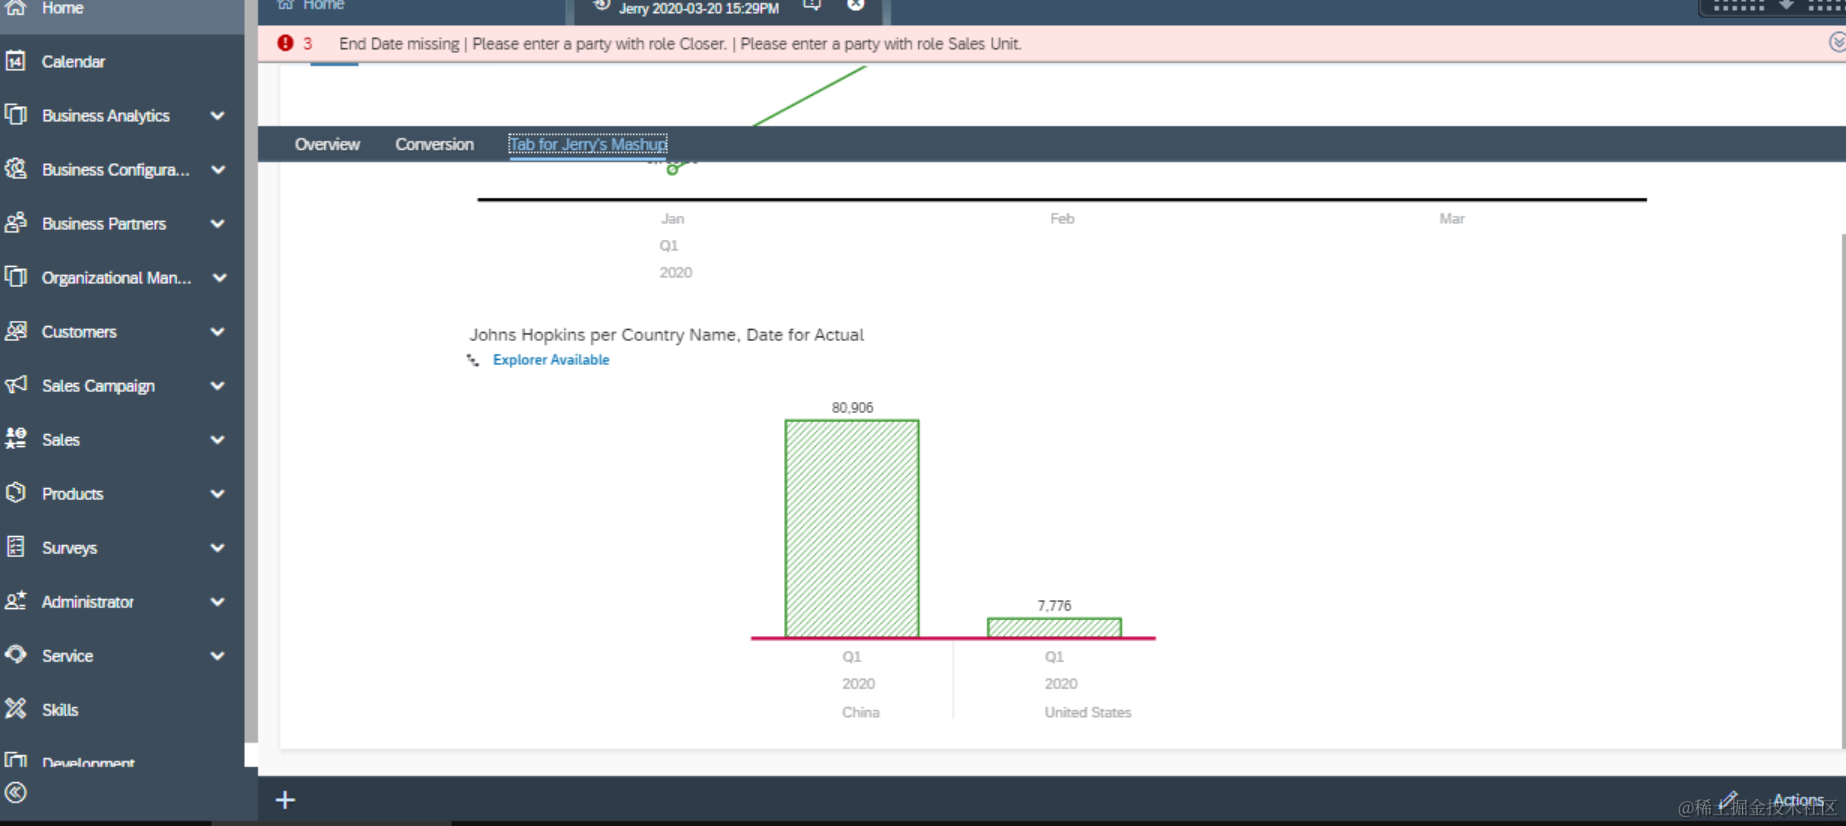
Task: Open the Calendar icon in sidebar
Action: coord(15,61)
